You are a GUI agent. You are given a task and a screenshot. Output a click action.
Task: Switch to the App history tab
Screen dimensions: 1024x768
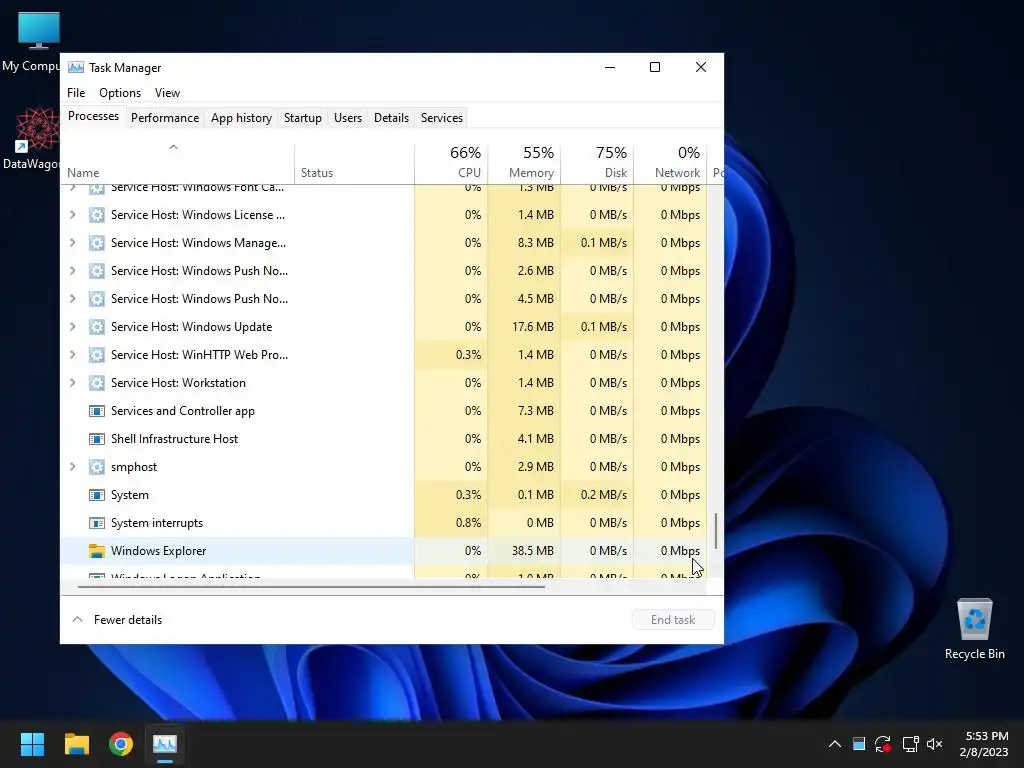coord(241,118)
